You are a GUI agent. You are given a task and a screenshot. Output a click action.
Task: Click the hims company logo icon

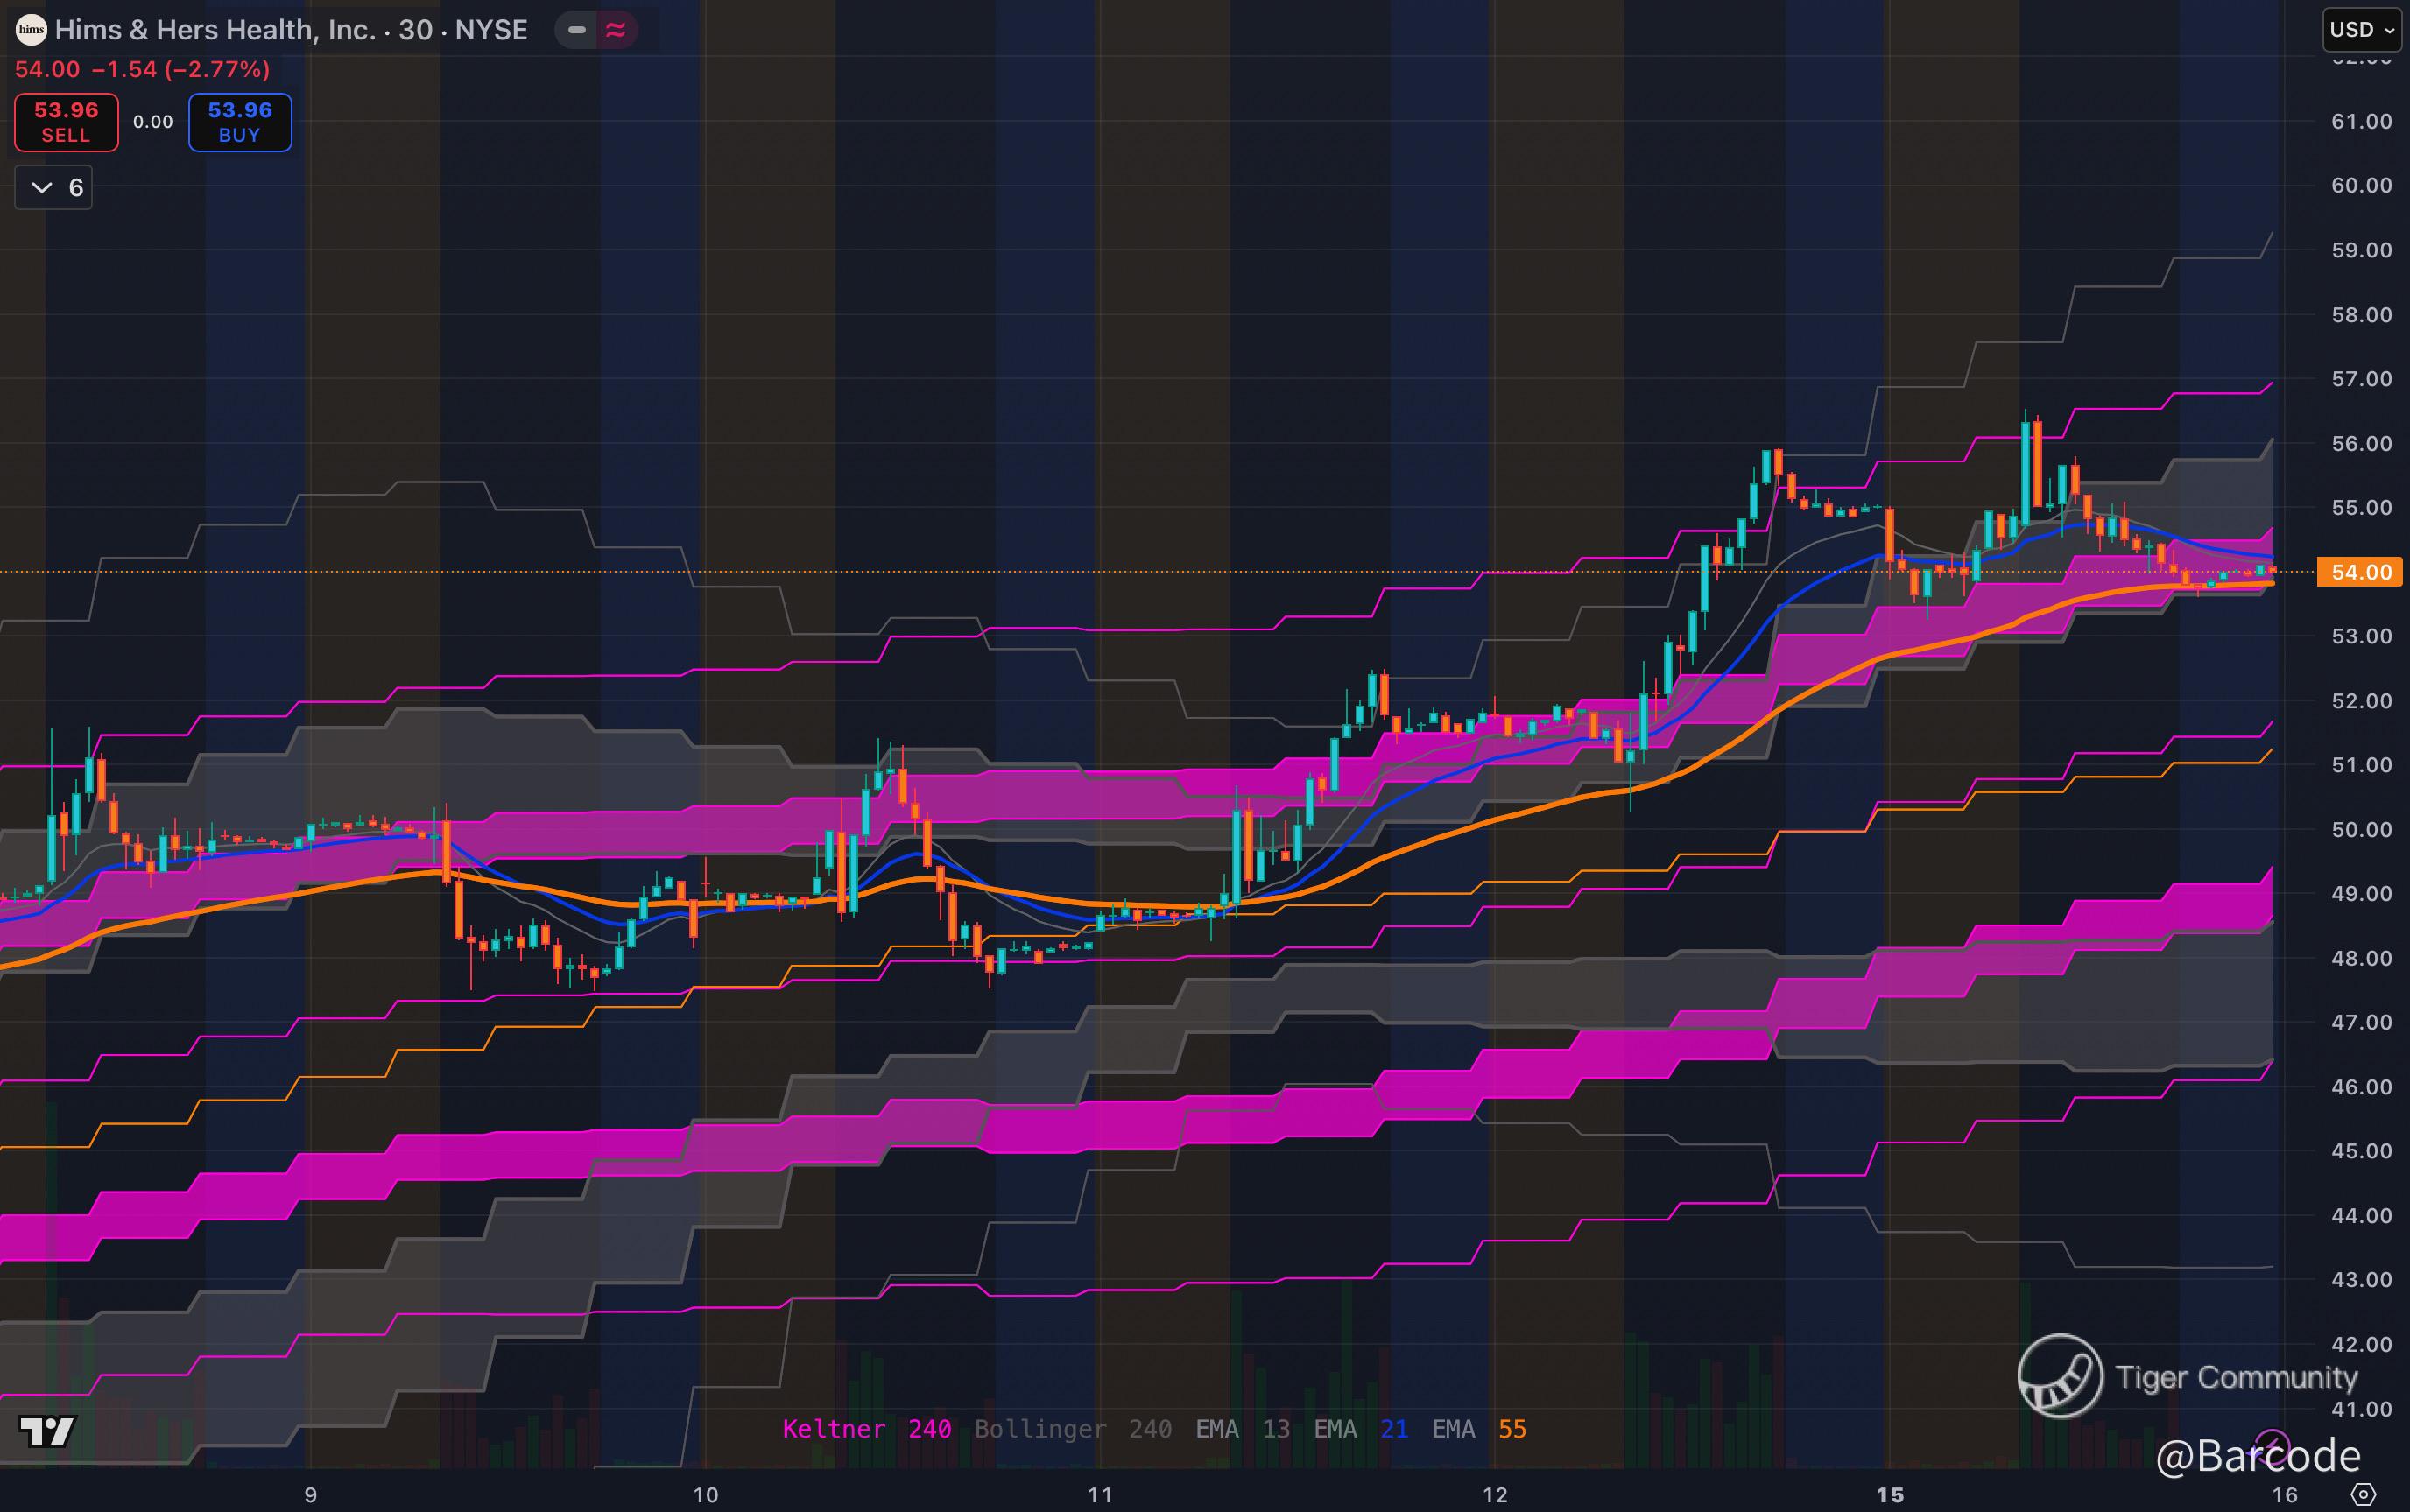coord(31,30)
